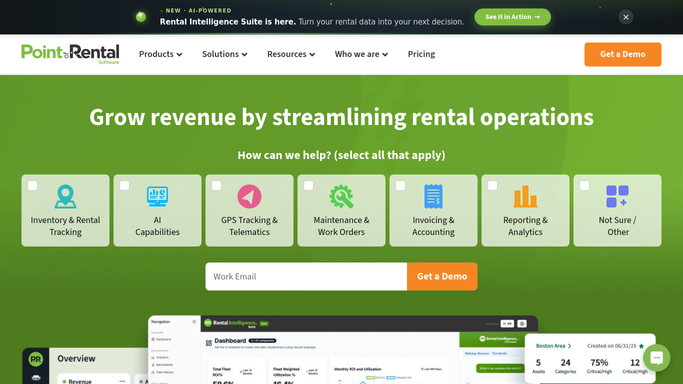Image resolution: width=683 pixels, height=384 pixels.
Task: Click the Inventory & Rental Tracking map pin icon
Action: click(65, 196)
